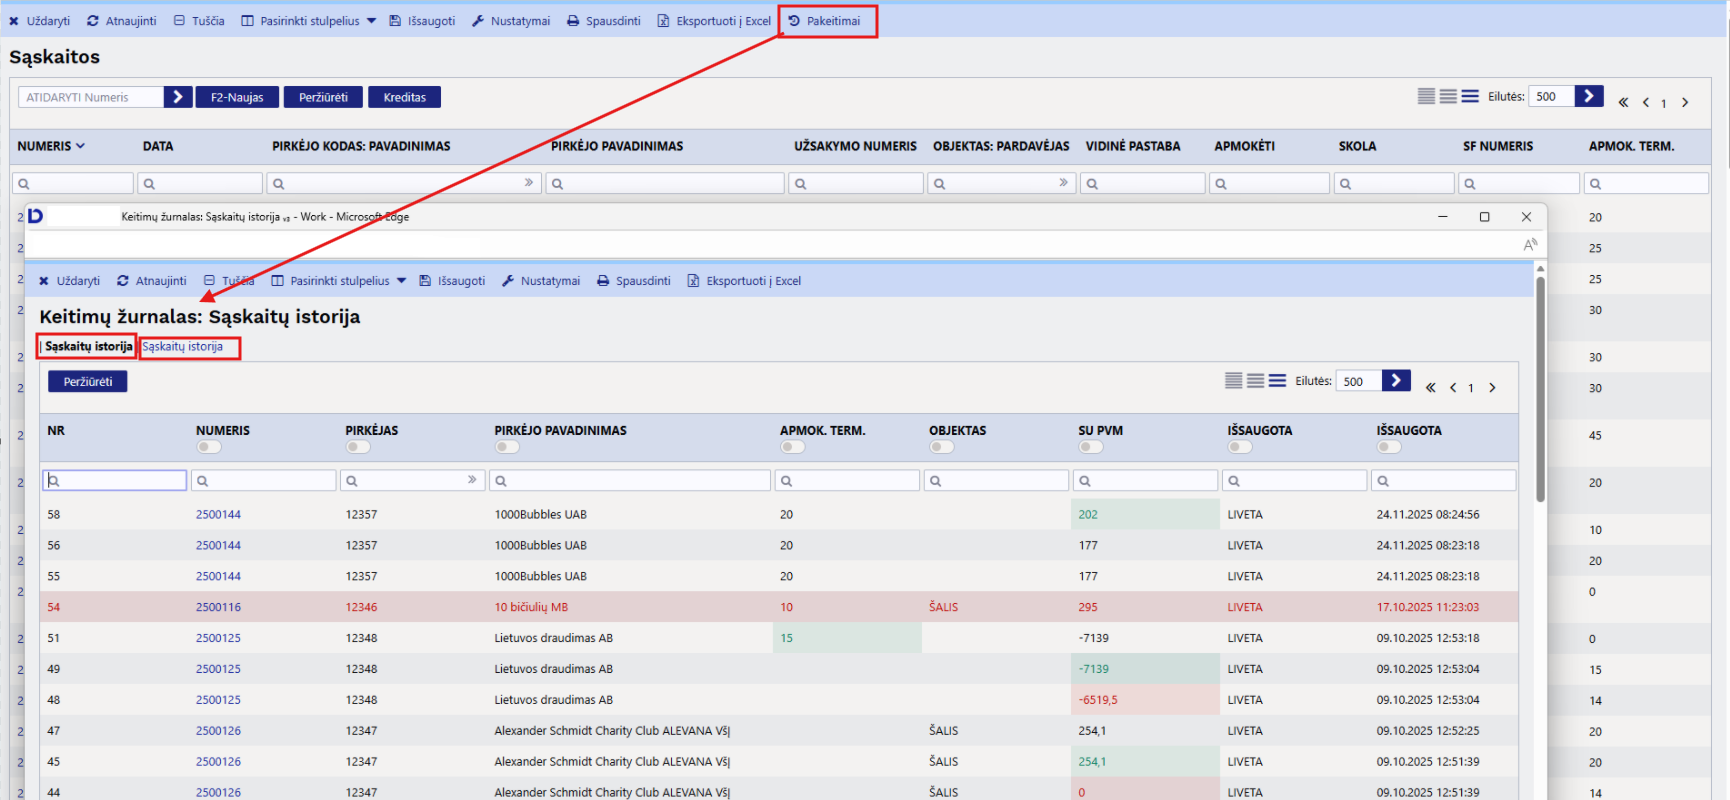Switch to the non-bold Sąskaitų istorija tab

pyautogui.click(x=183, y=347)
